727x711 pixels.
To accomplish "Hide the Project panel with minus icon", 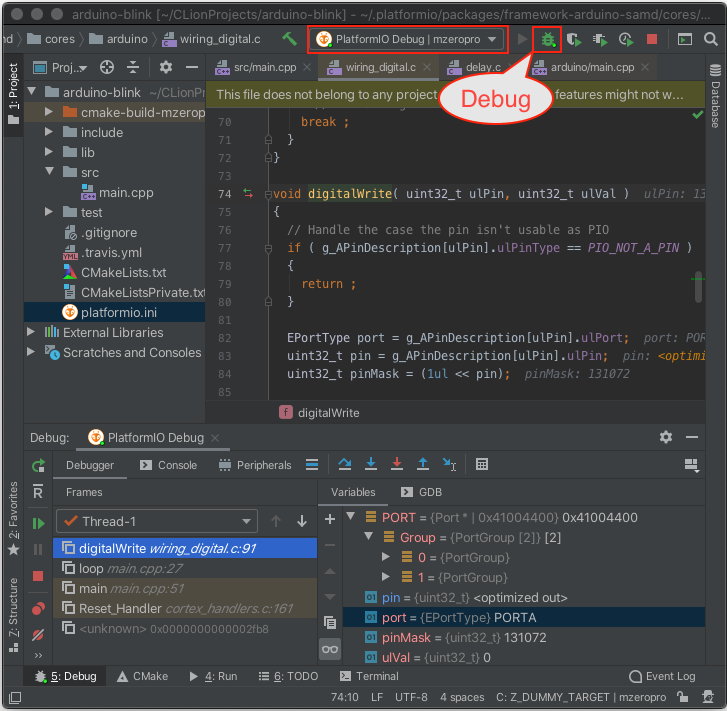I will [x=191, y=68].
